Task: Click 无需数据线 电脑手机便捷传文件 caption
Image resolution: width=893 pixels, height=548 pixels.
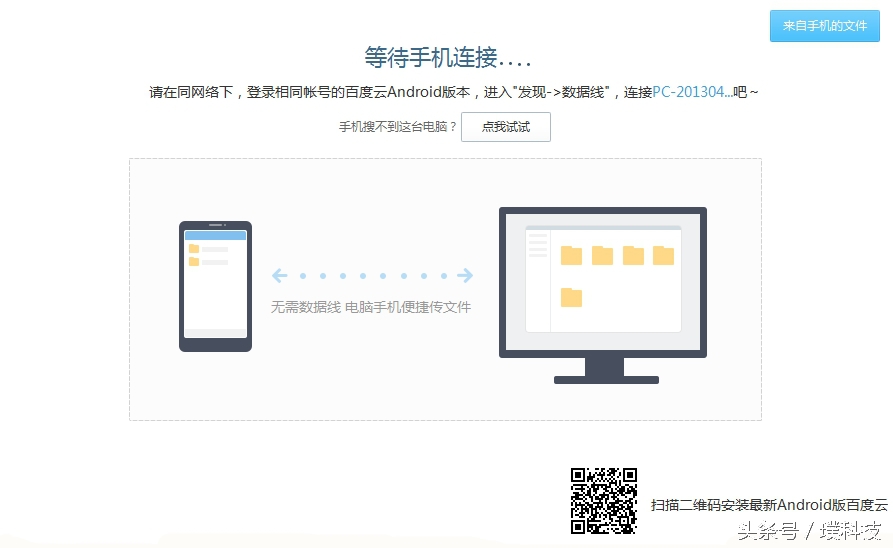Action: (371, 307)
